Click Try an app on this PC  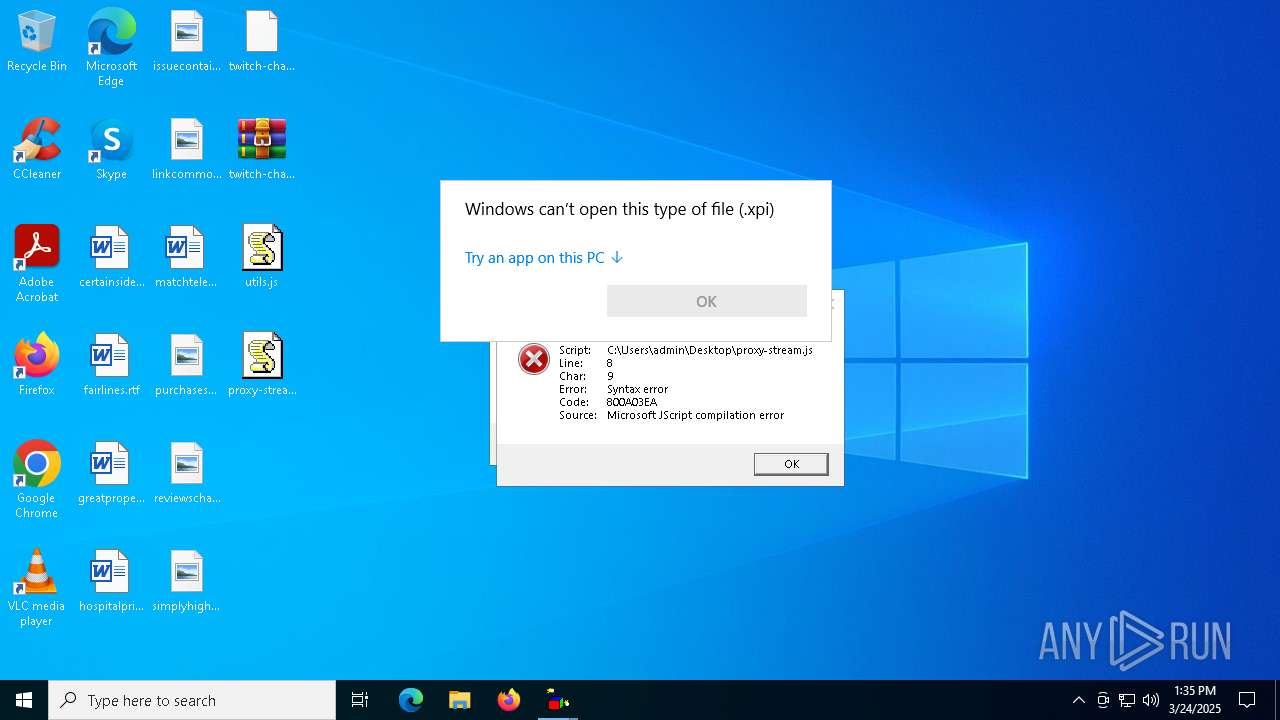pos(543,258)
